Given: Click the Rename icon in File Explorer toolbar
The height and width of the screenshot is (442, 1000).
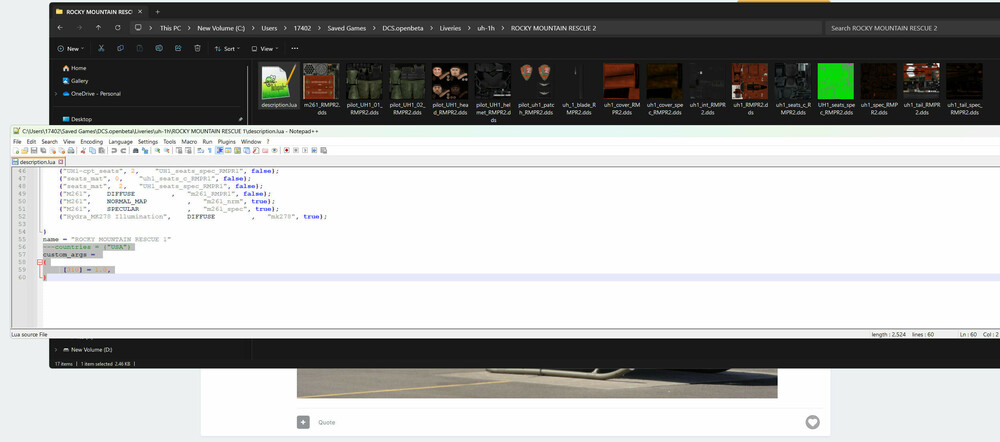Looking at the screenshot, I should (x=159, y=48).
